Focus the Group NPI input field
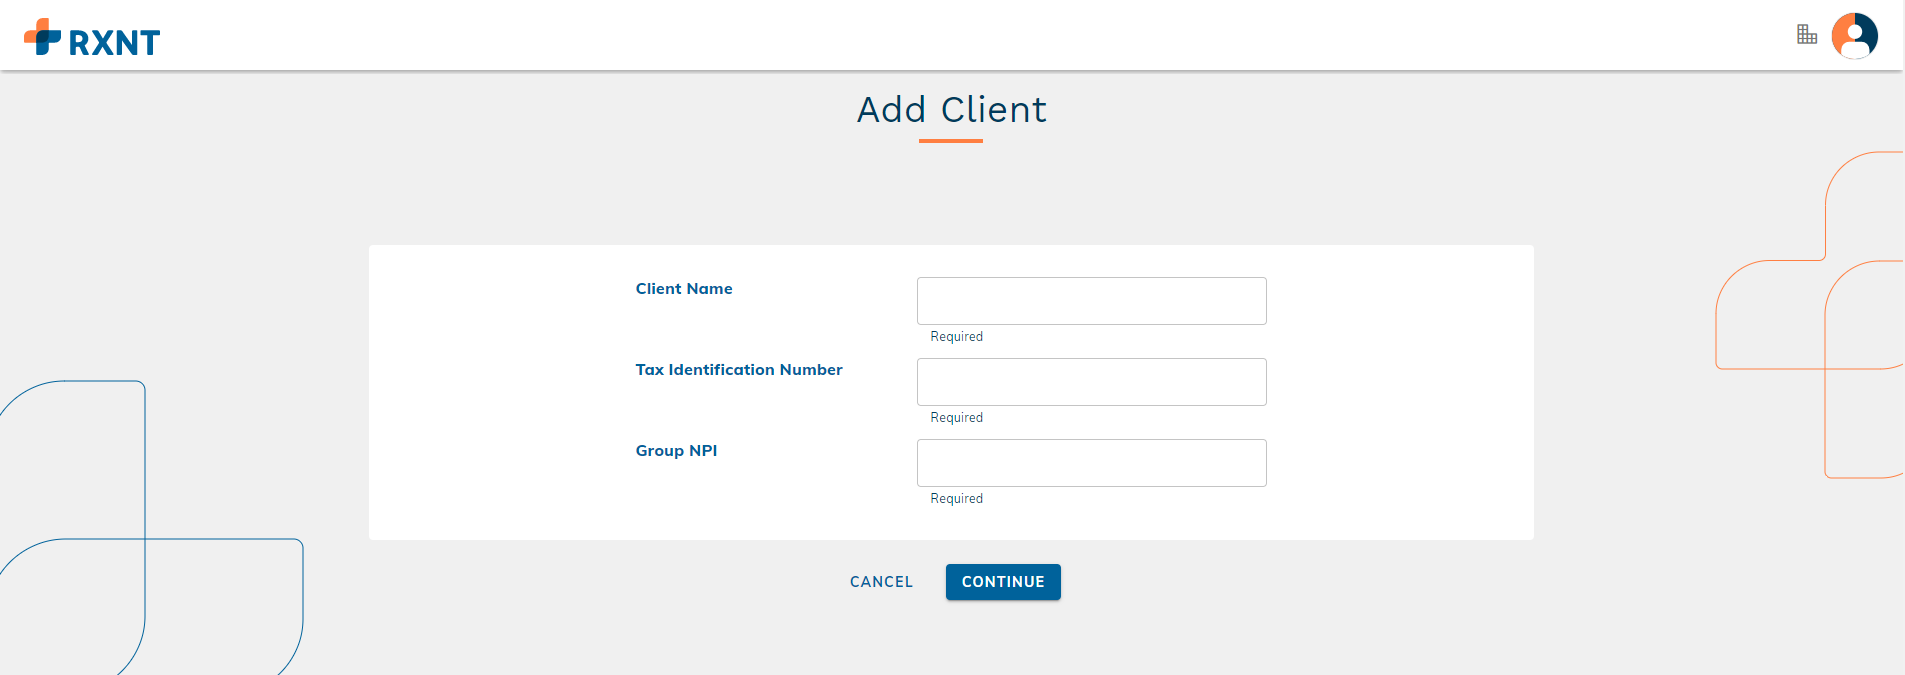 (x=1092, y=463)
